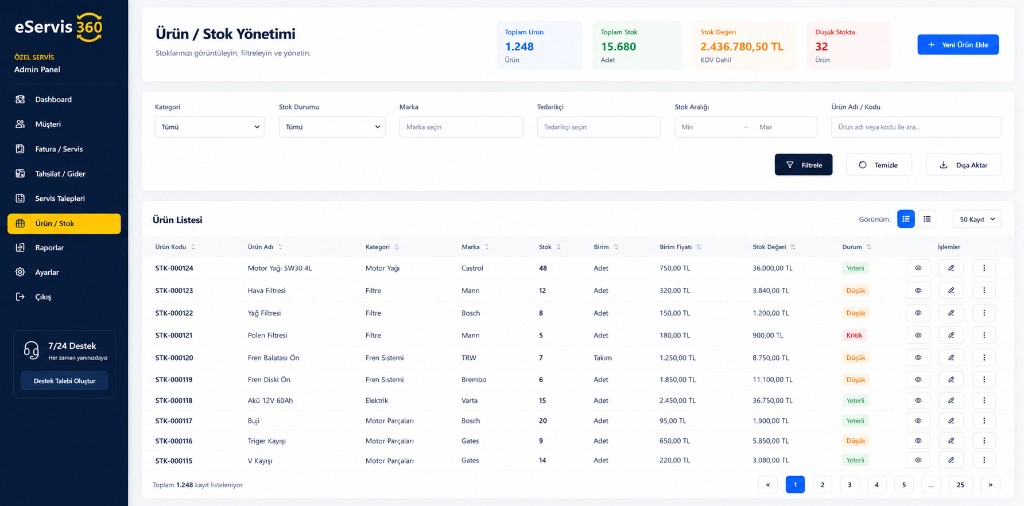Screen dimensions: 1024x506
Task: View Polen Filtresi row with eye icon
Action: pyautogui.click(x=918, y=336)
